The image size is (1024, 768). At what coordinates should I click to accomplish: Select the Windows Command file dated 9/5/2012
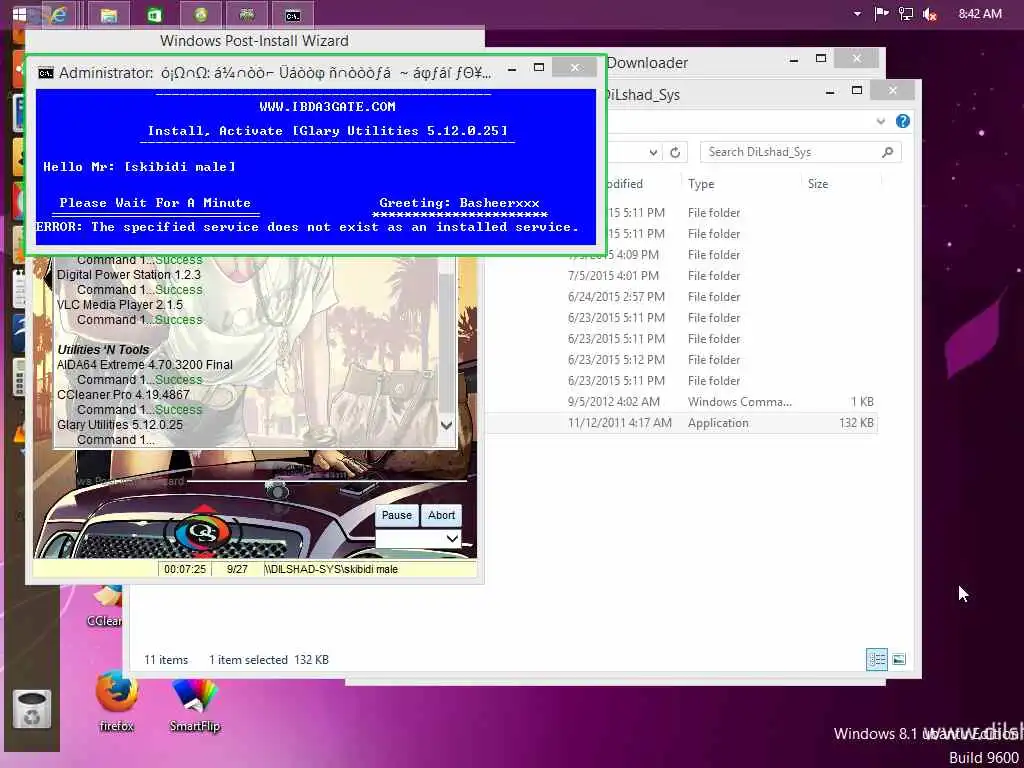coord(682,402)
